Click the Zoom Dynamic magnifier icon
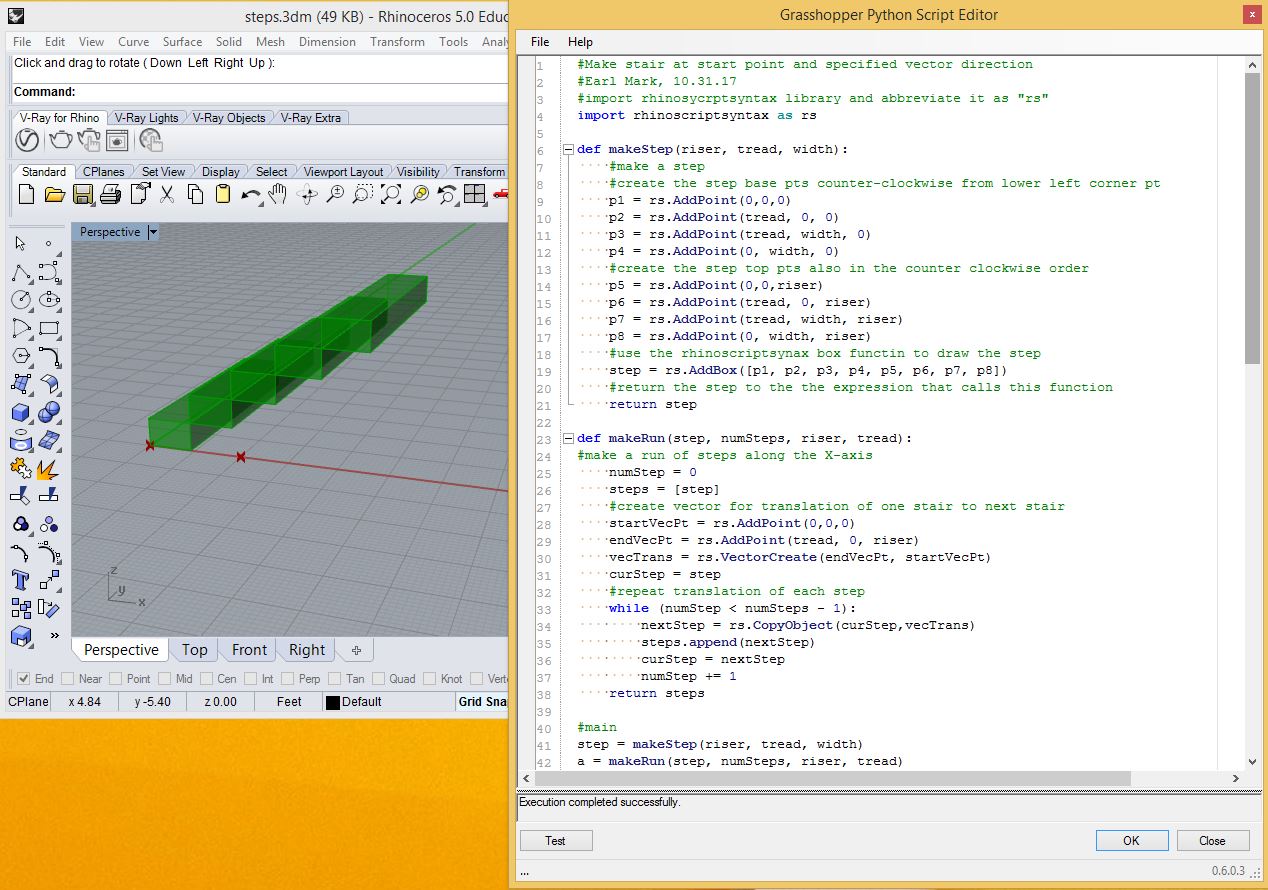The height and width of the screenshot is (890, 1268). [335, 194]
